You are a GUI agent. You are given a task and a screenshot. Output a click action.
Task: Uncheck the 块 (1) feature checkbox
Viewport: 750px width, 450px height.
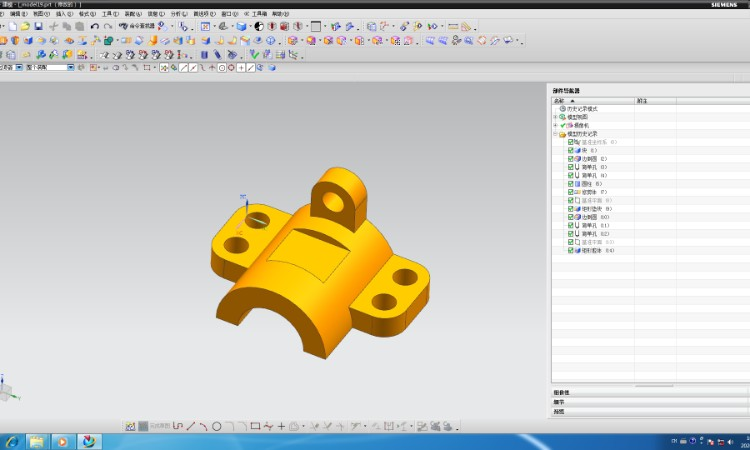[x=570, y=150]
